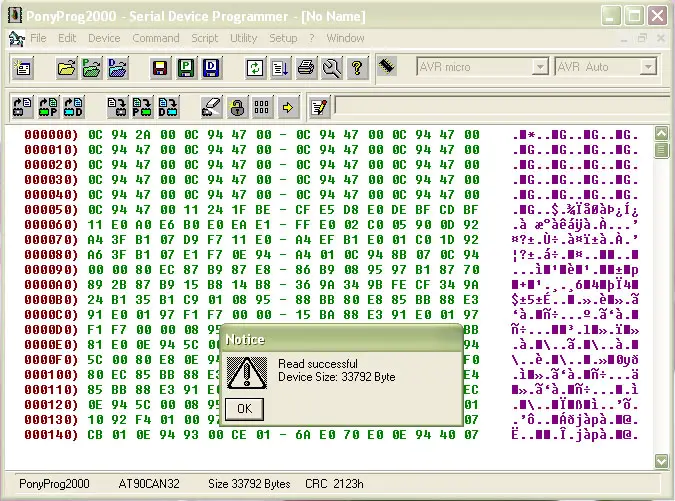The image size is (675, 501).
Task: Click the serial number grid icon
Action: 262,107
